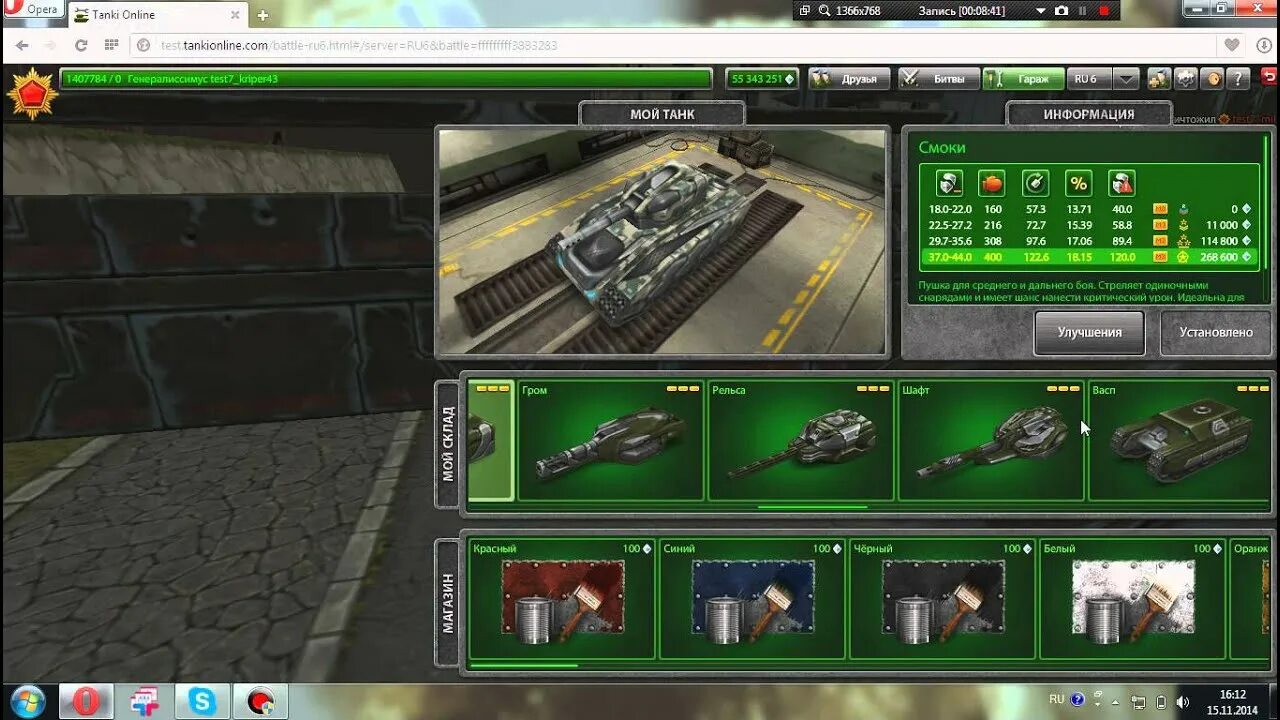The image size is (1280, 720).
Task: Select the Васп hull card
Action: point(1179,440)
